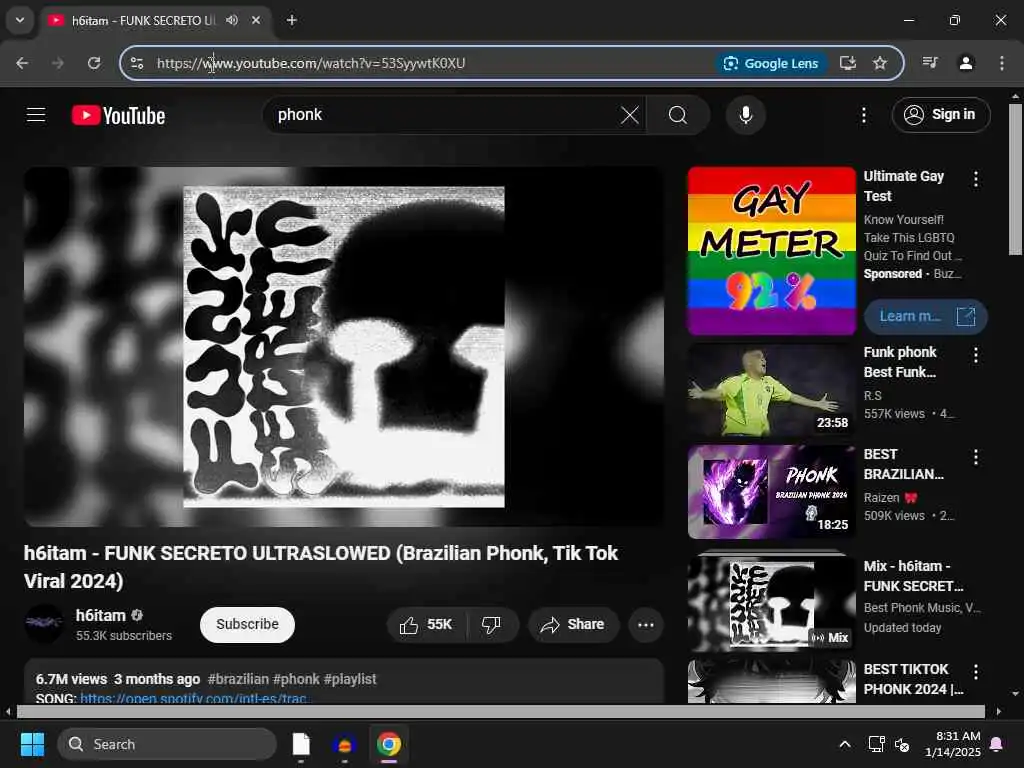Open the Chrome taskbar icon
The image size is (1024, 768).
point(389,744)
